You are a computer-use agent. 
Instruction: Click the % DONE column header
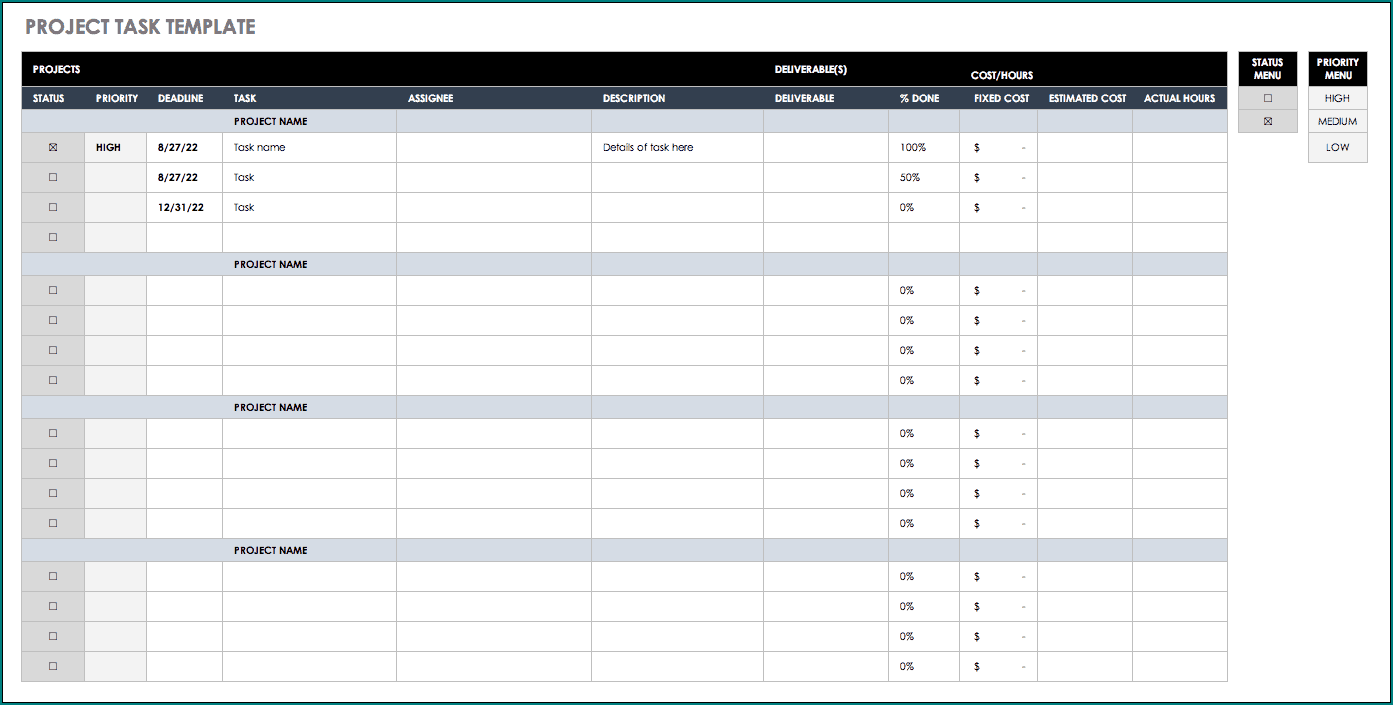(x=919, y=98)
